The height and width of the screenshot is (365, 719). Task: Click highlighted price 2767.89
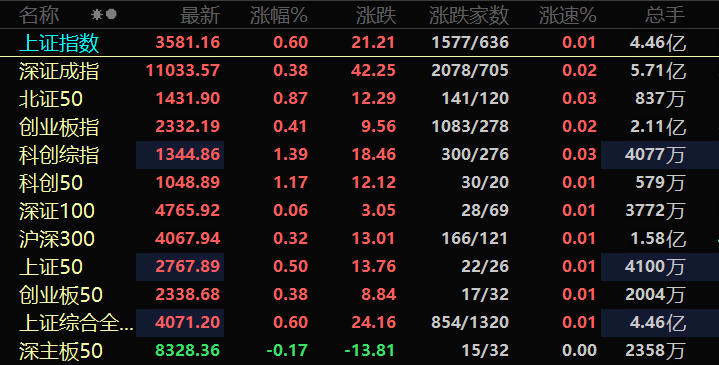point(188,266)
